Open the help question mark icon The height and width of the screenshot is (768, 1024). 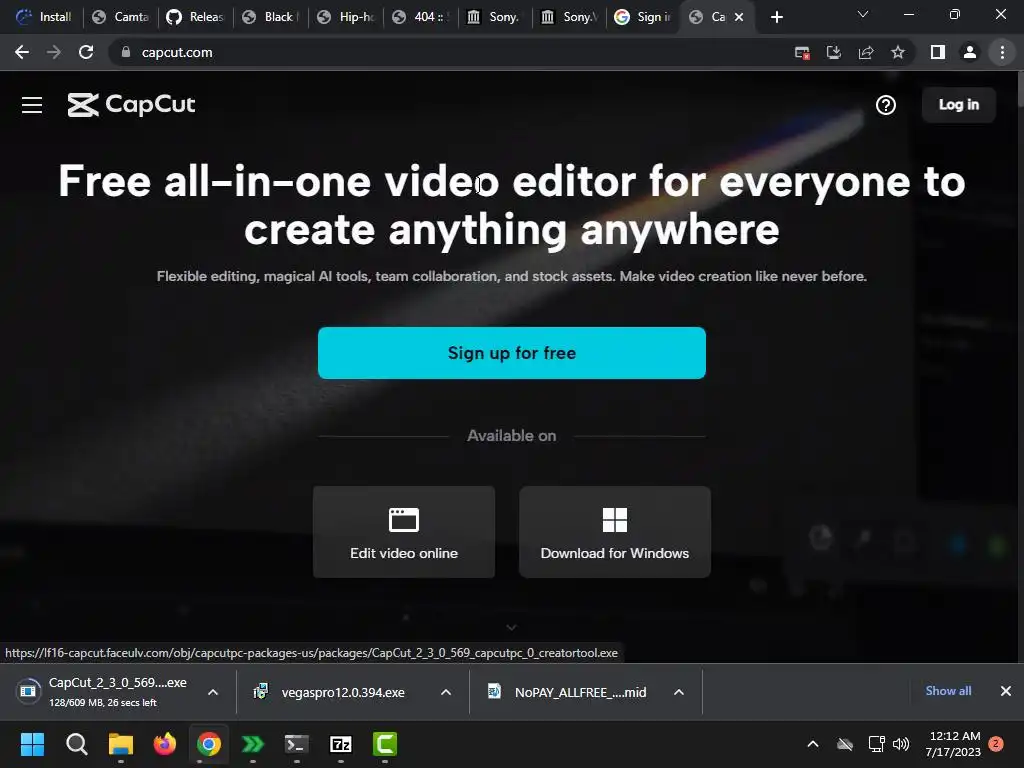(886, 105)
